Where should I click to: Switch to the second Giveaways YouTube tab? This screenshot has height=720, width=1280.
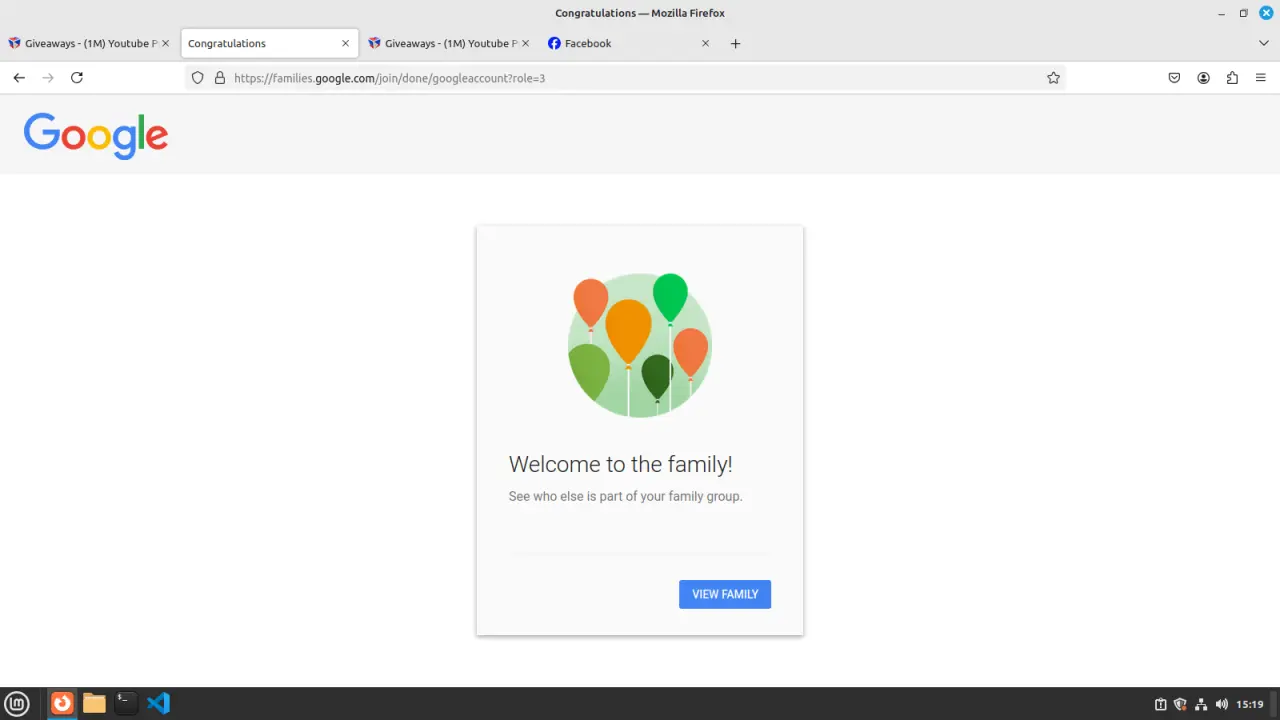[449, 44]
